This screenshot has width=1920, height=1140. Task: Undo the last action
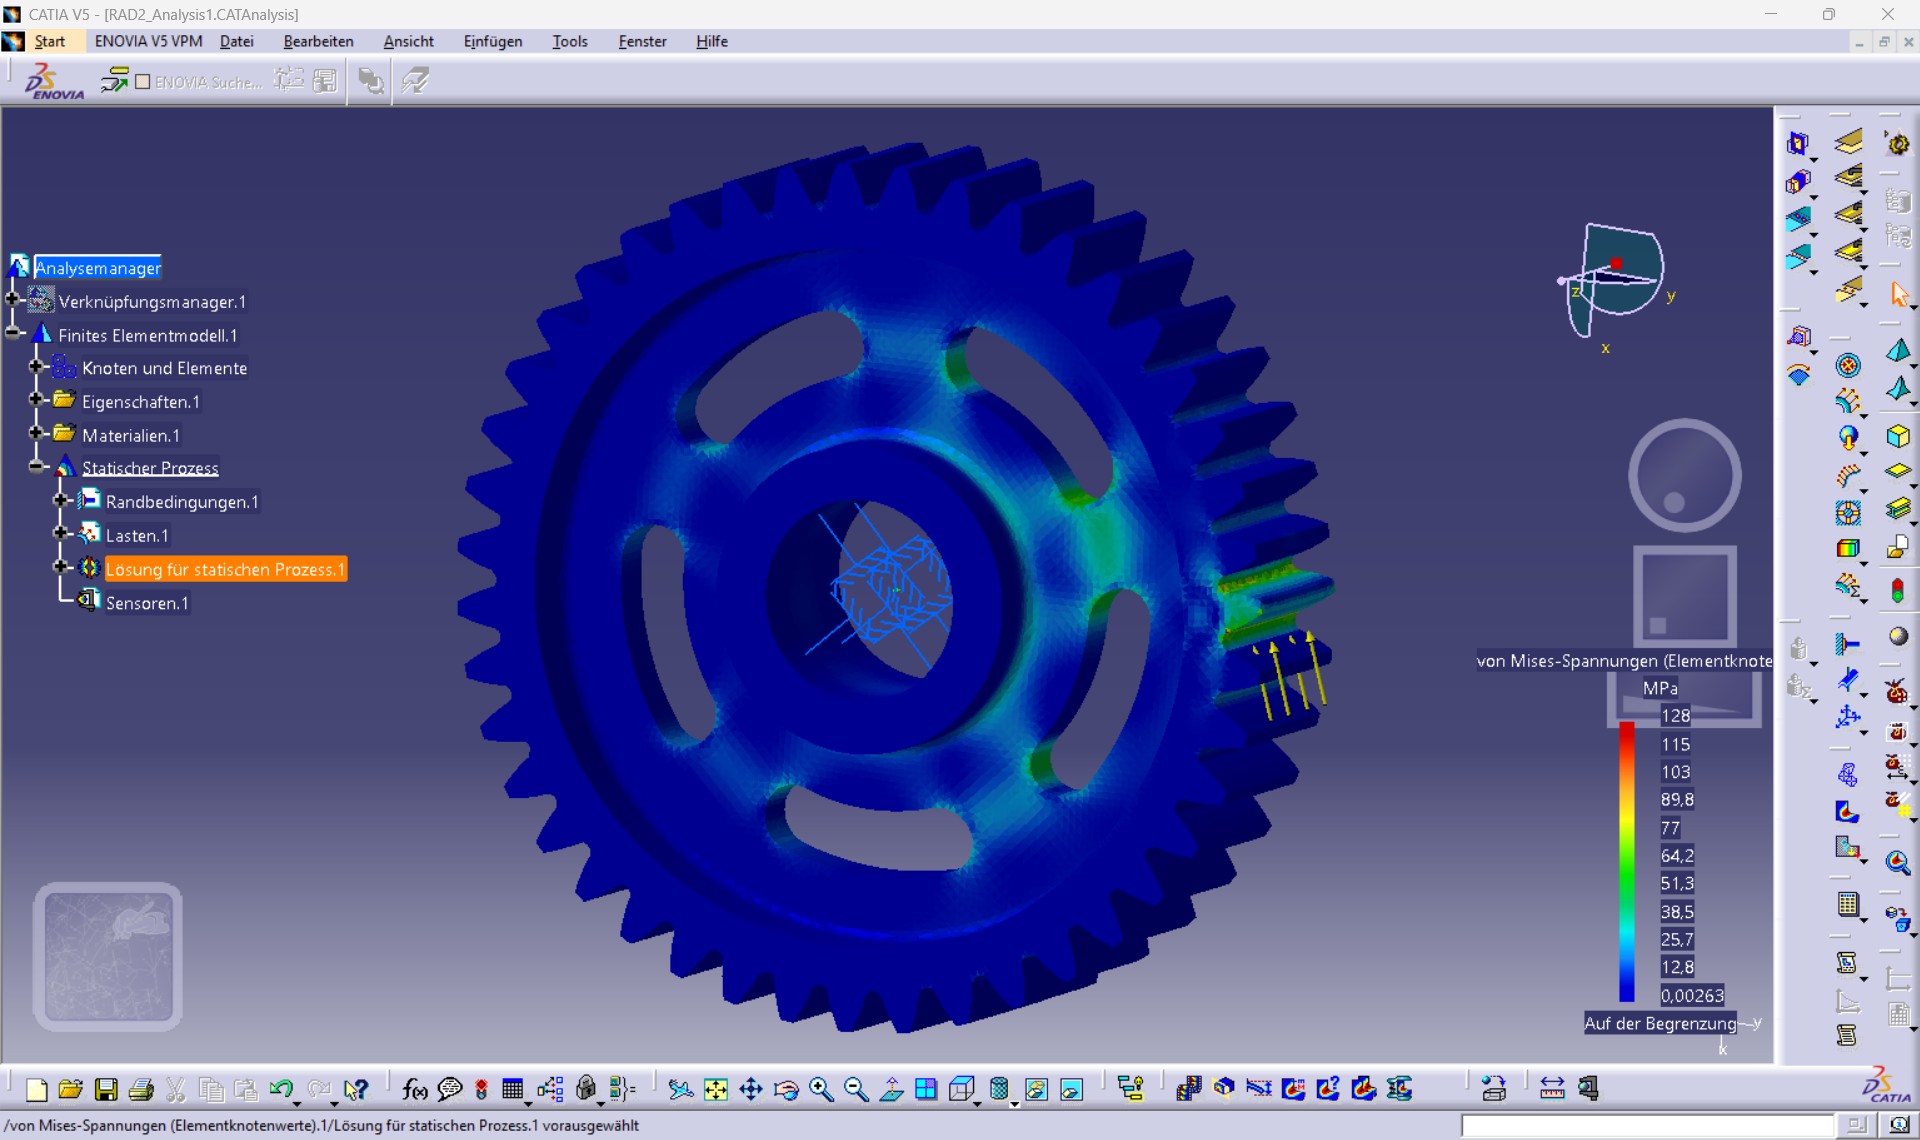(281, 1089)
